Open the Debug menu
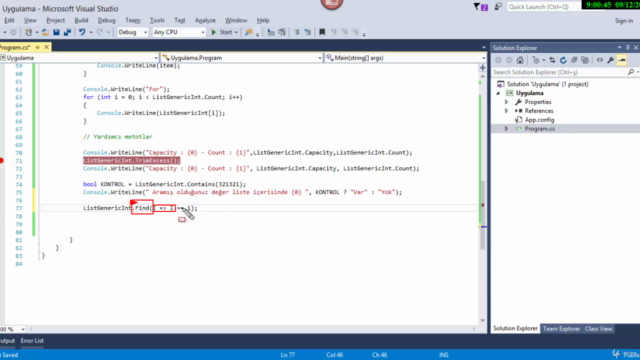 pyautogui.click(x=107, y=20)
